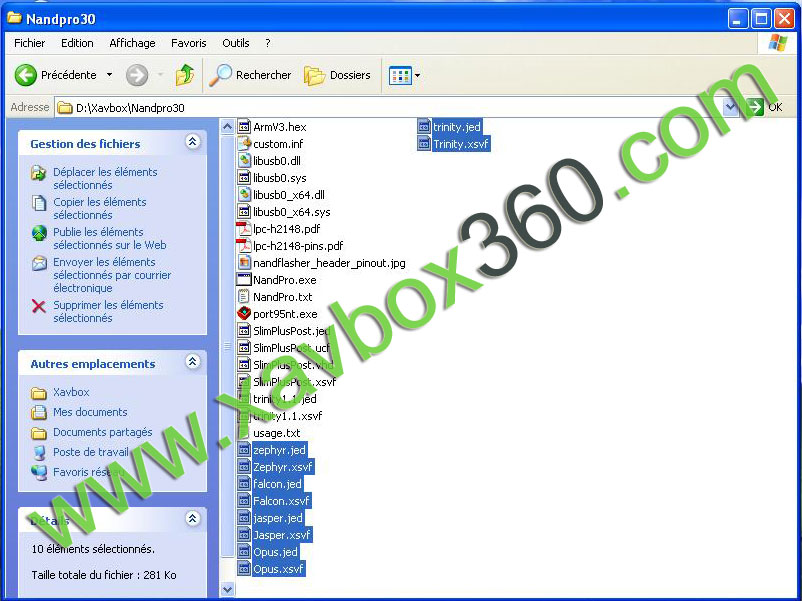Collapse the Autres emplacements panel
The image size is (802, 601).
tap(192, 362)
